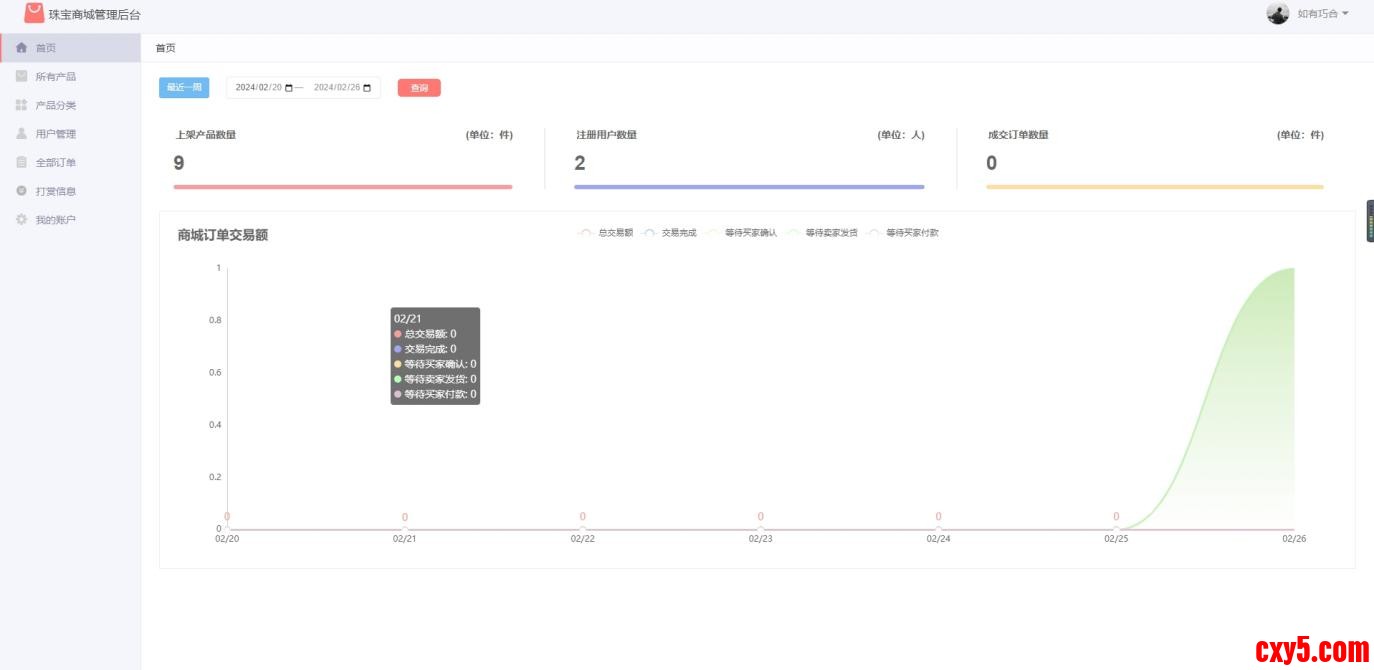Viewport: 1374px width, 670px height.
Task: Click the 所有产品 sidebar icon
Action: tap(21, 76)
